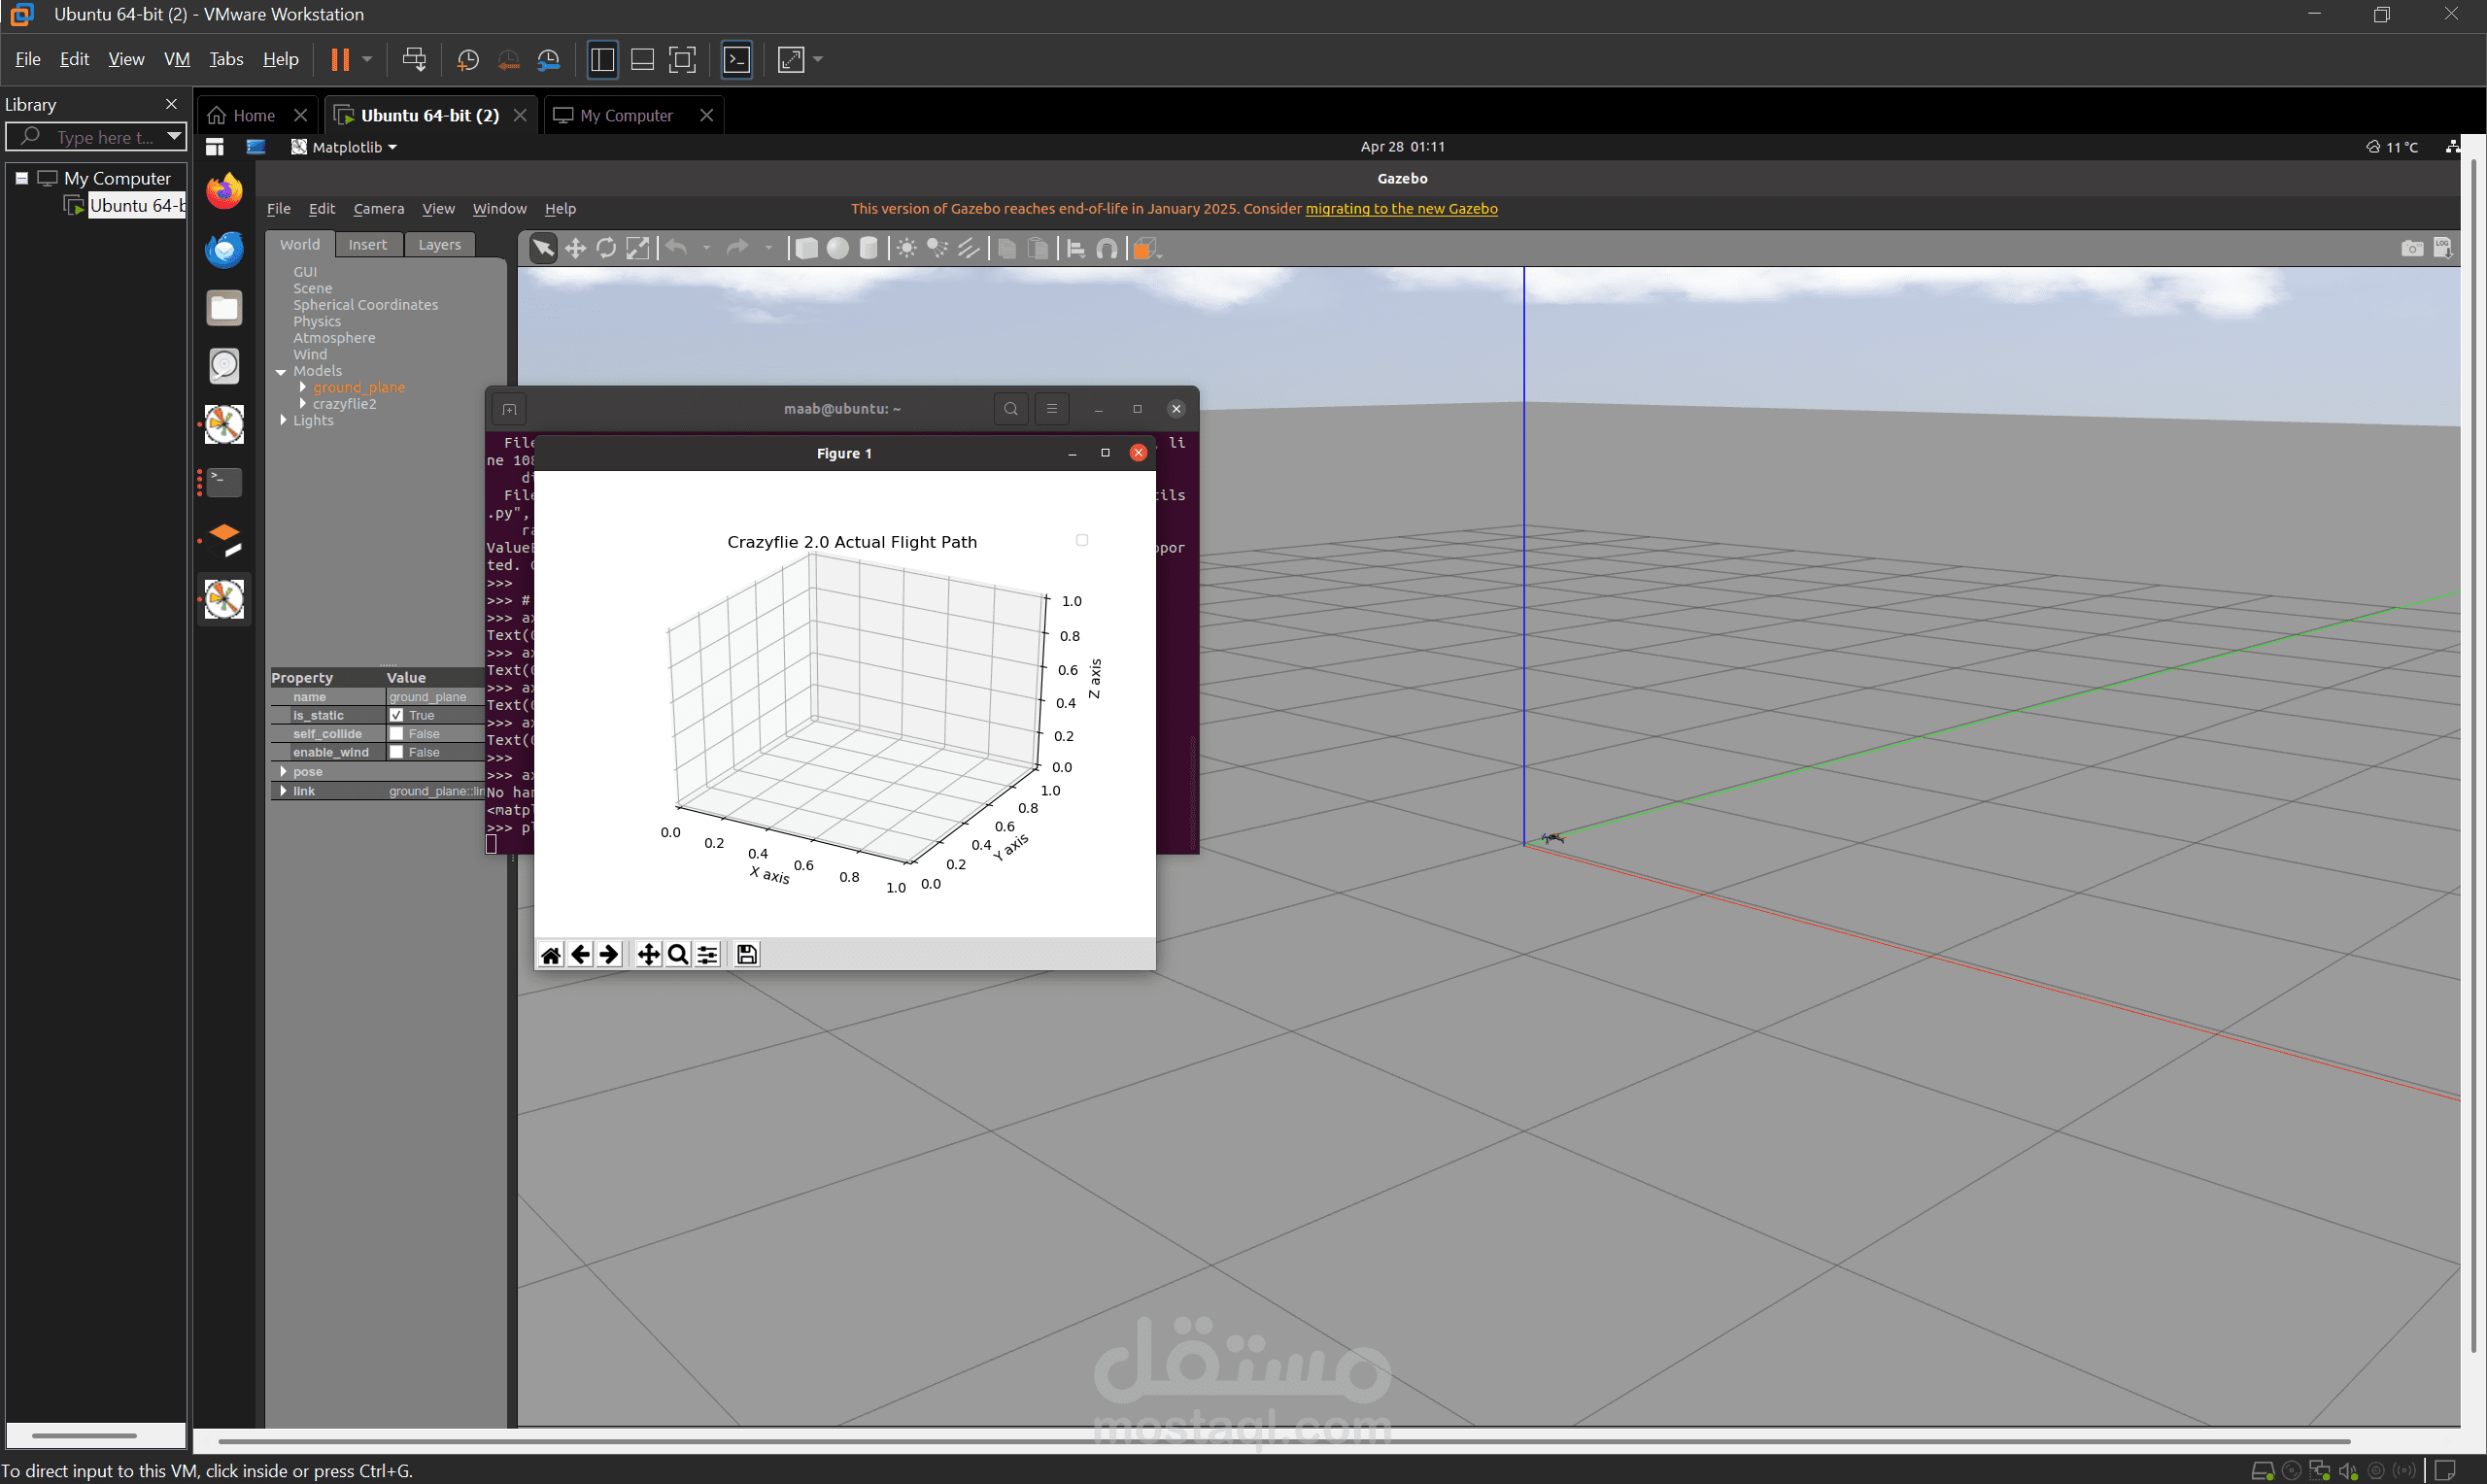Reset the plot view with home icon

551,954
